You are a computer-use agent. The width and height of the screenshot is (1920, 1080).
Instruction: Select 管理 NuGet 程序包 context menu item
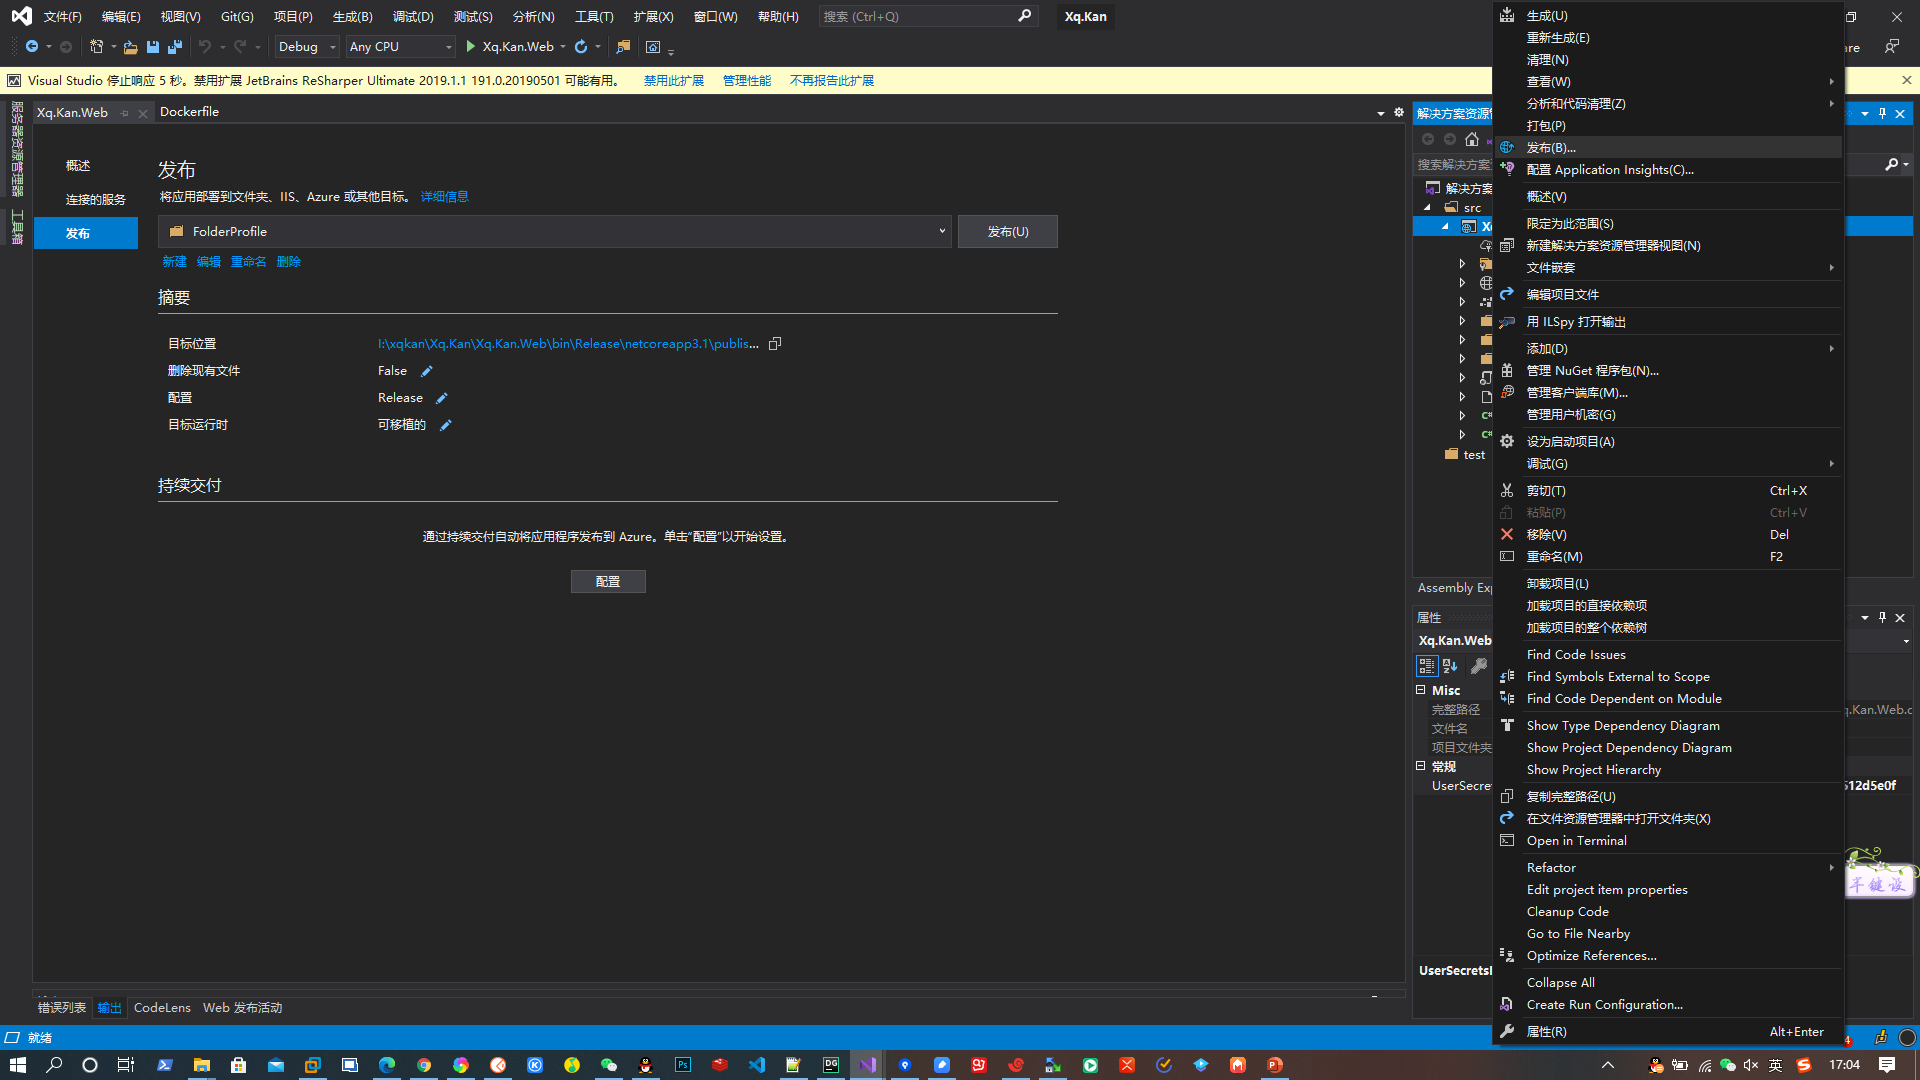[x=1592, y=371]
